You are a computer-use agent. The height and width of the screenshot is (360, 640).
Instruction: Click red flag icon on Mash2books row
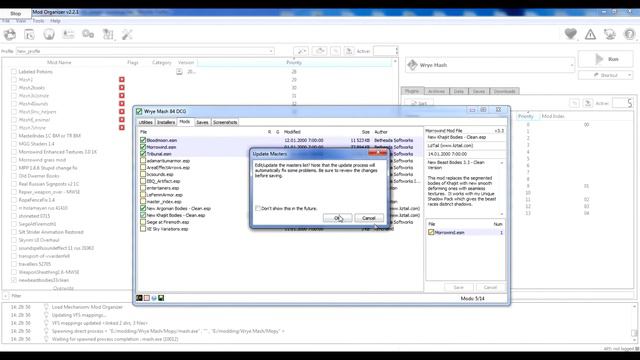[x=122, y=87]
